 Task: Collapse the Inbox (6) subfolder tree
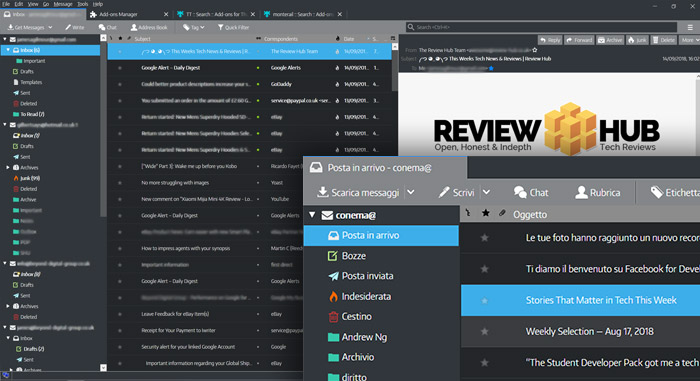coord(8,50)
